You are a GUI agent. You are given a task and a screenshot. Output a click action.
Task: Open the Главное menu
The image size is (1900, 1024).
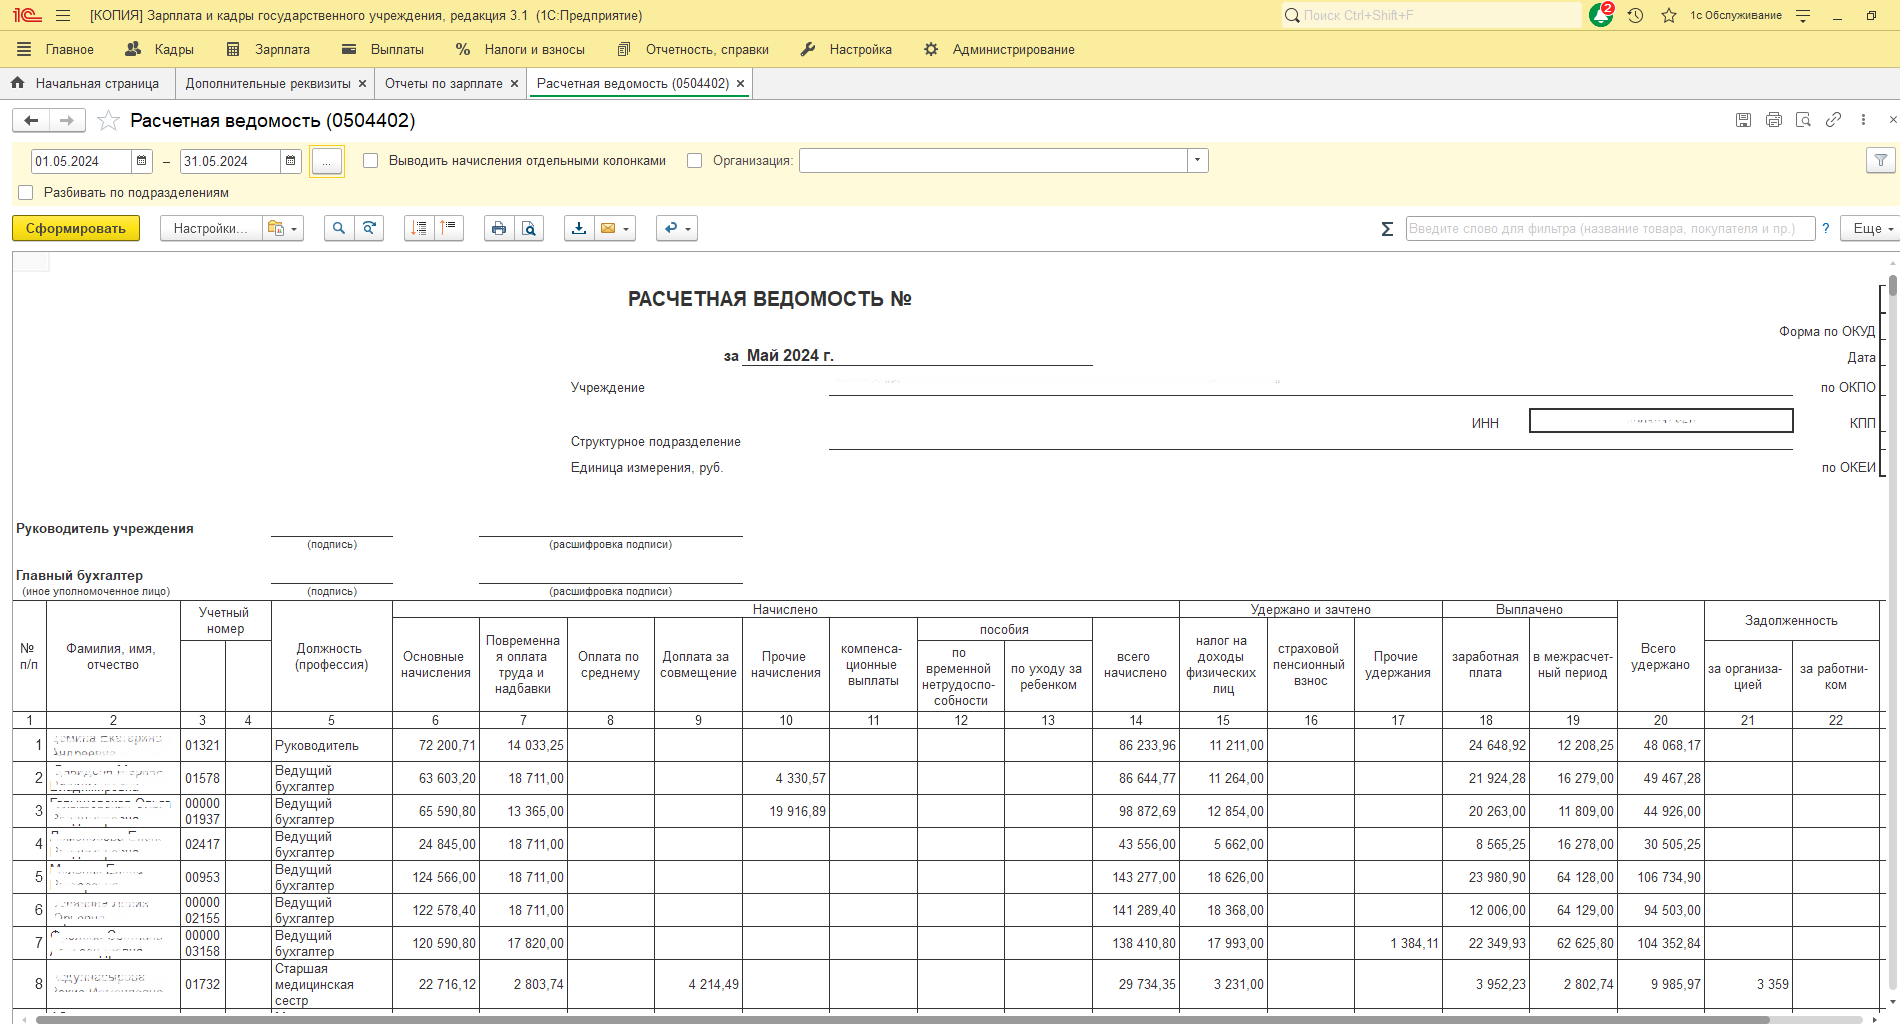[56, 49]
